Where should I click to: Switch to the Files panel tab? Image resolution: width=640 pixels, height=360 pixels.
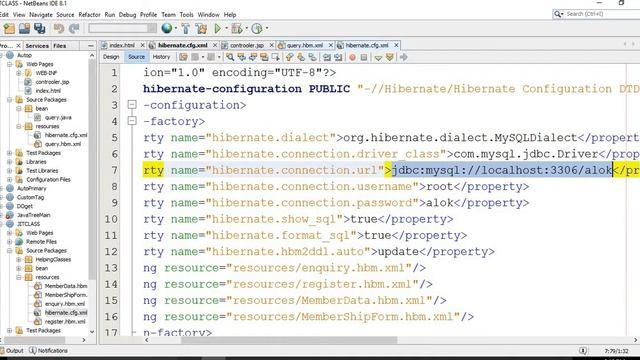click(60, 46)
